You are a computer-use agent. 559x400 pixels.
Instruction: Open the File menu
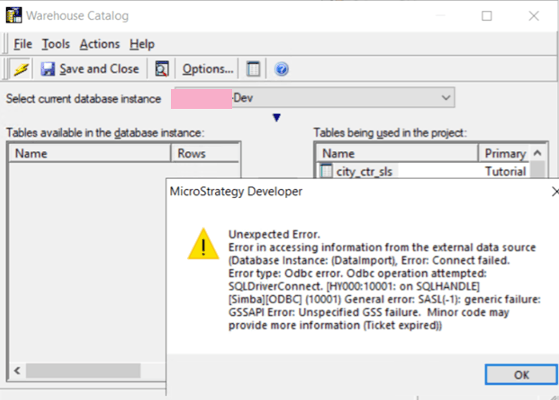(x=23, y=44)
